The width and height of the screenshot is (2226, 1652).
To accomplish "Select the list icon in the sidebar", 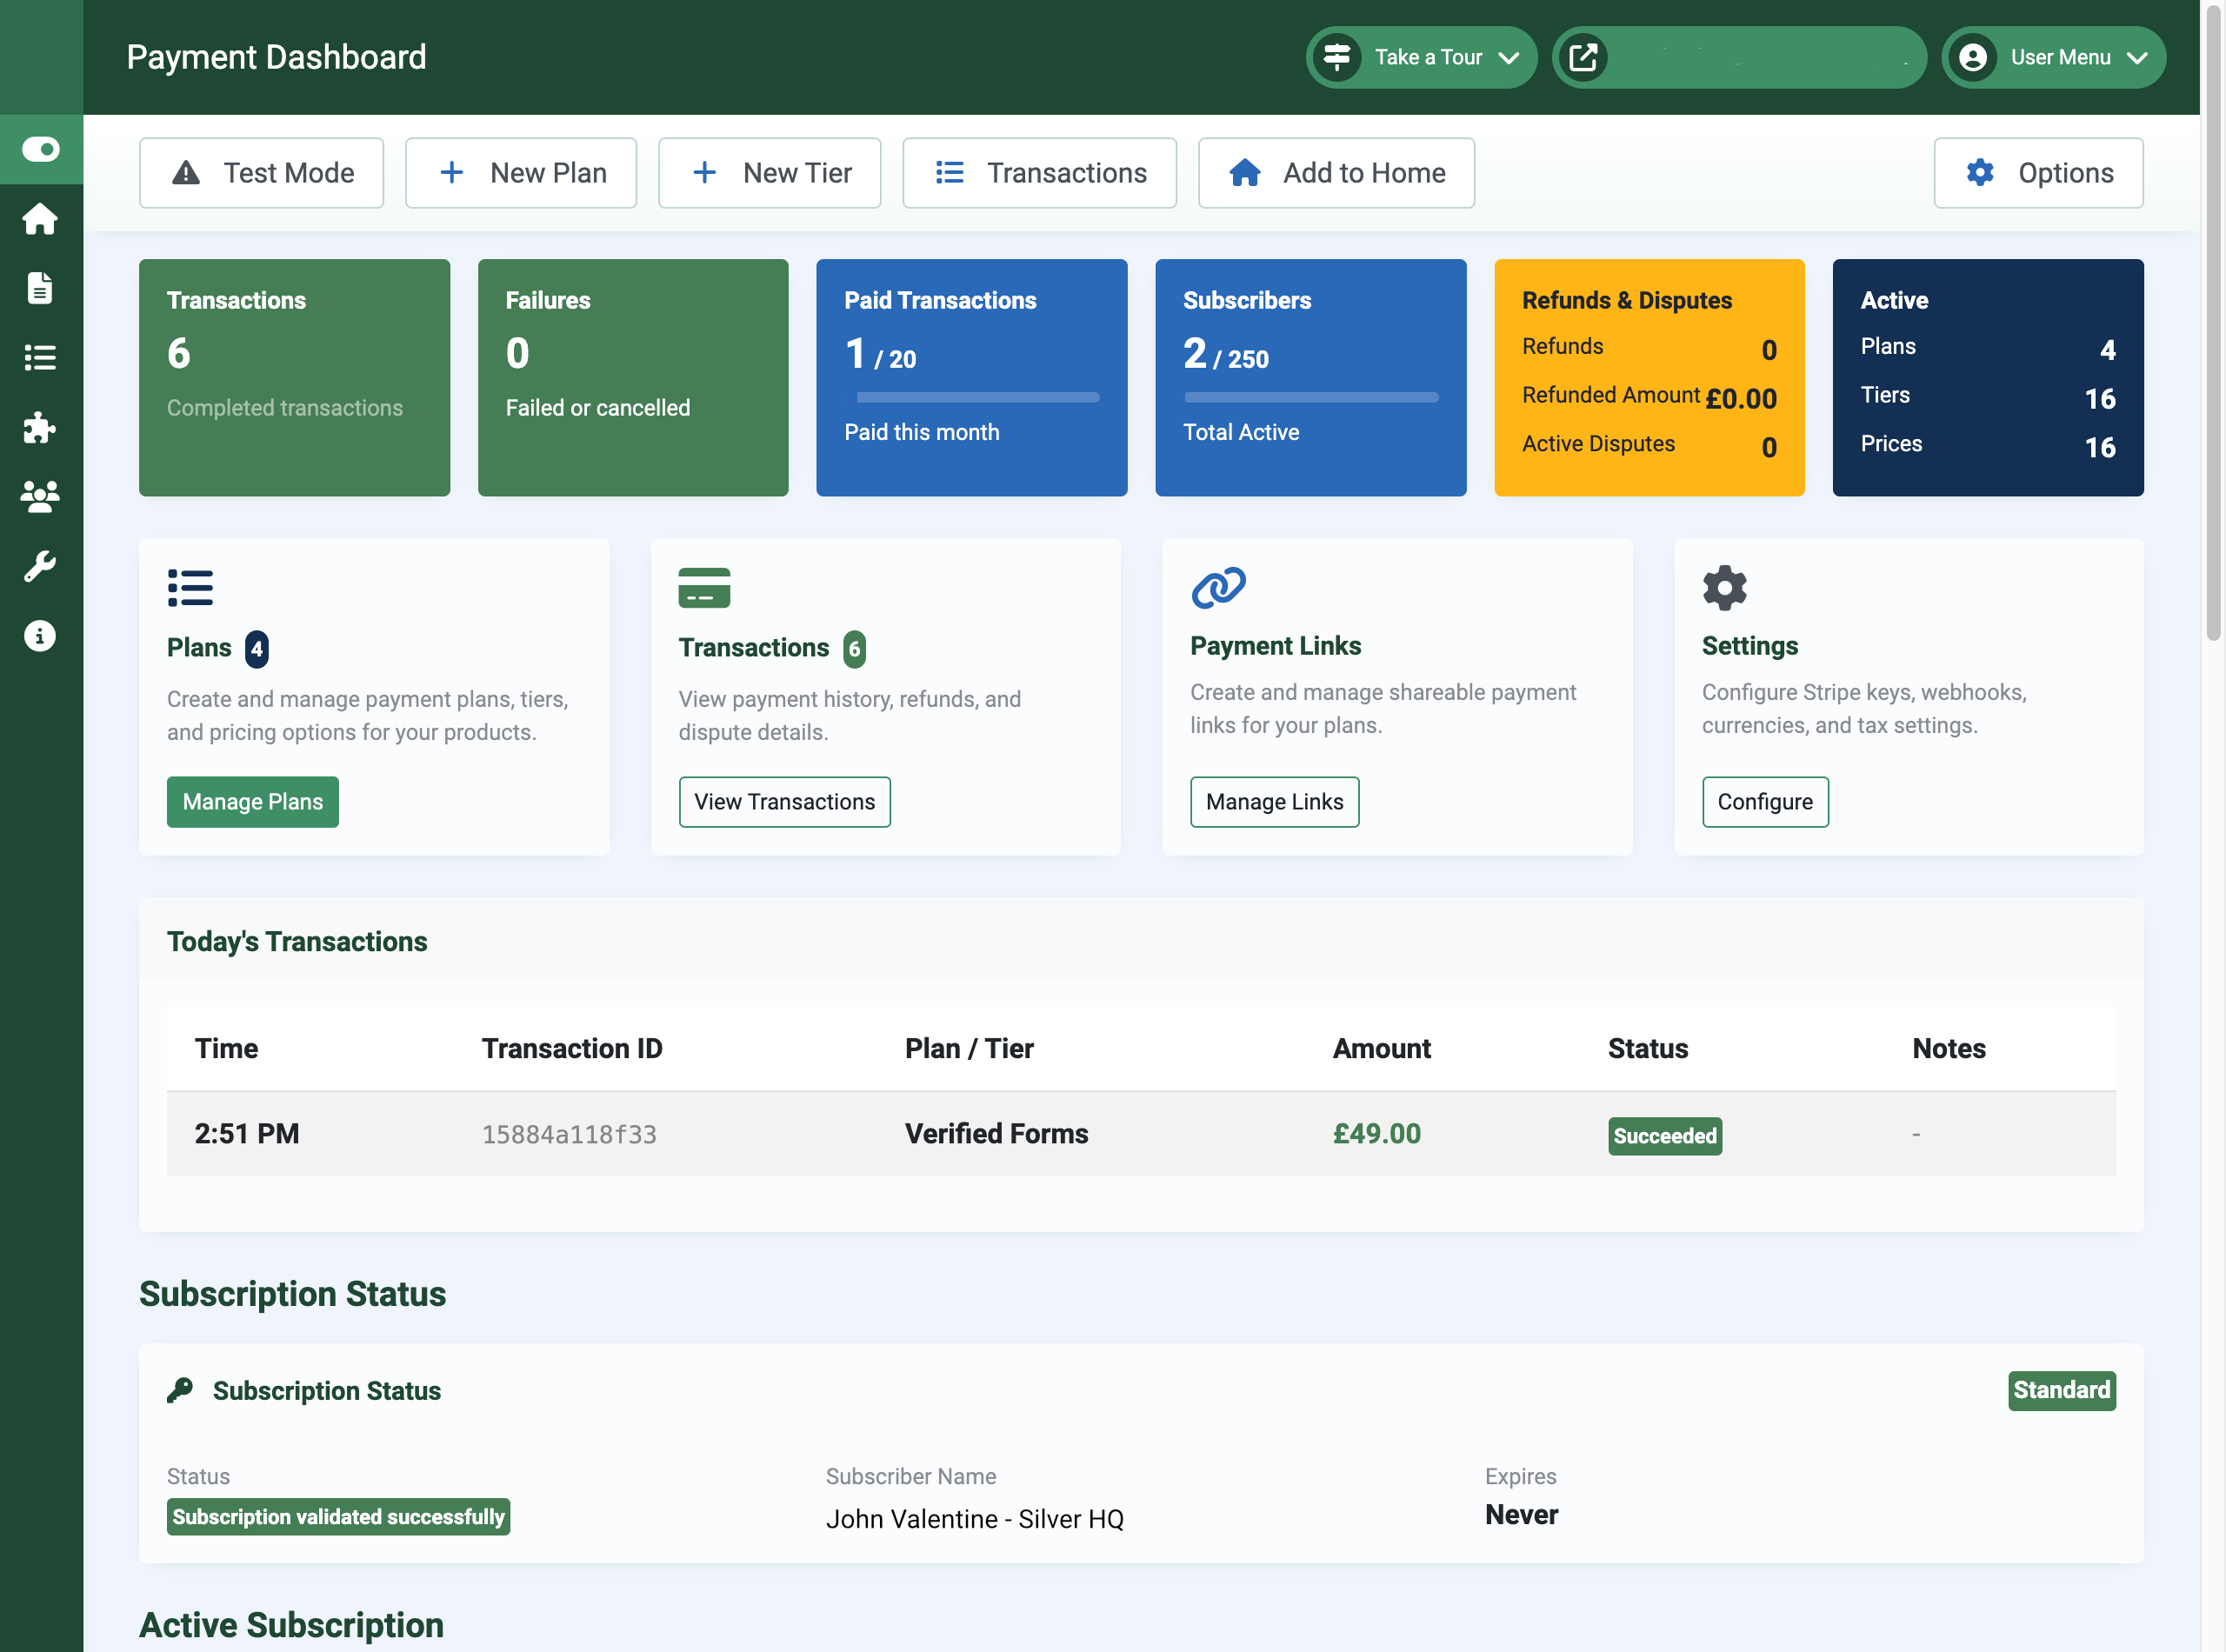I will click(x=40, y=358).
